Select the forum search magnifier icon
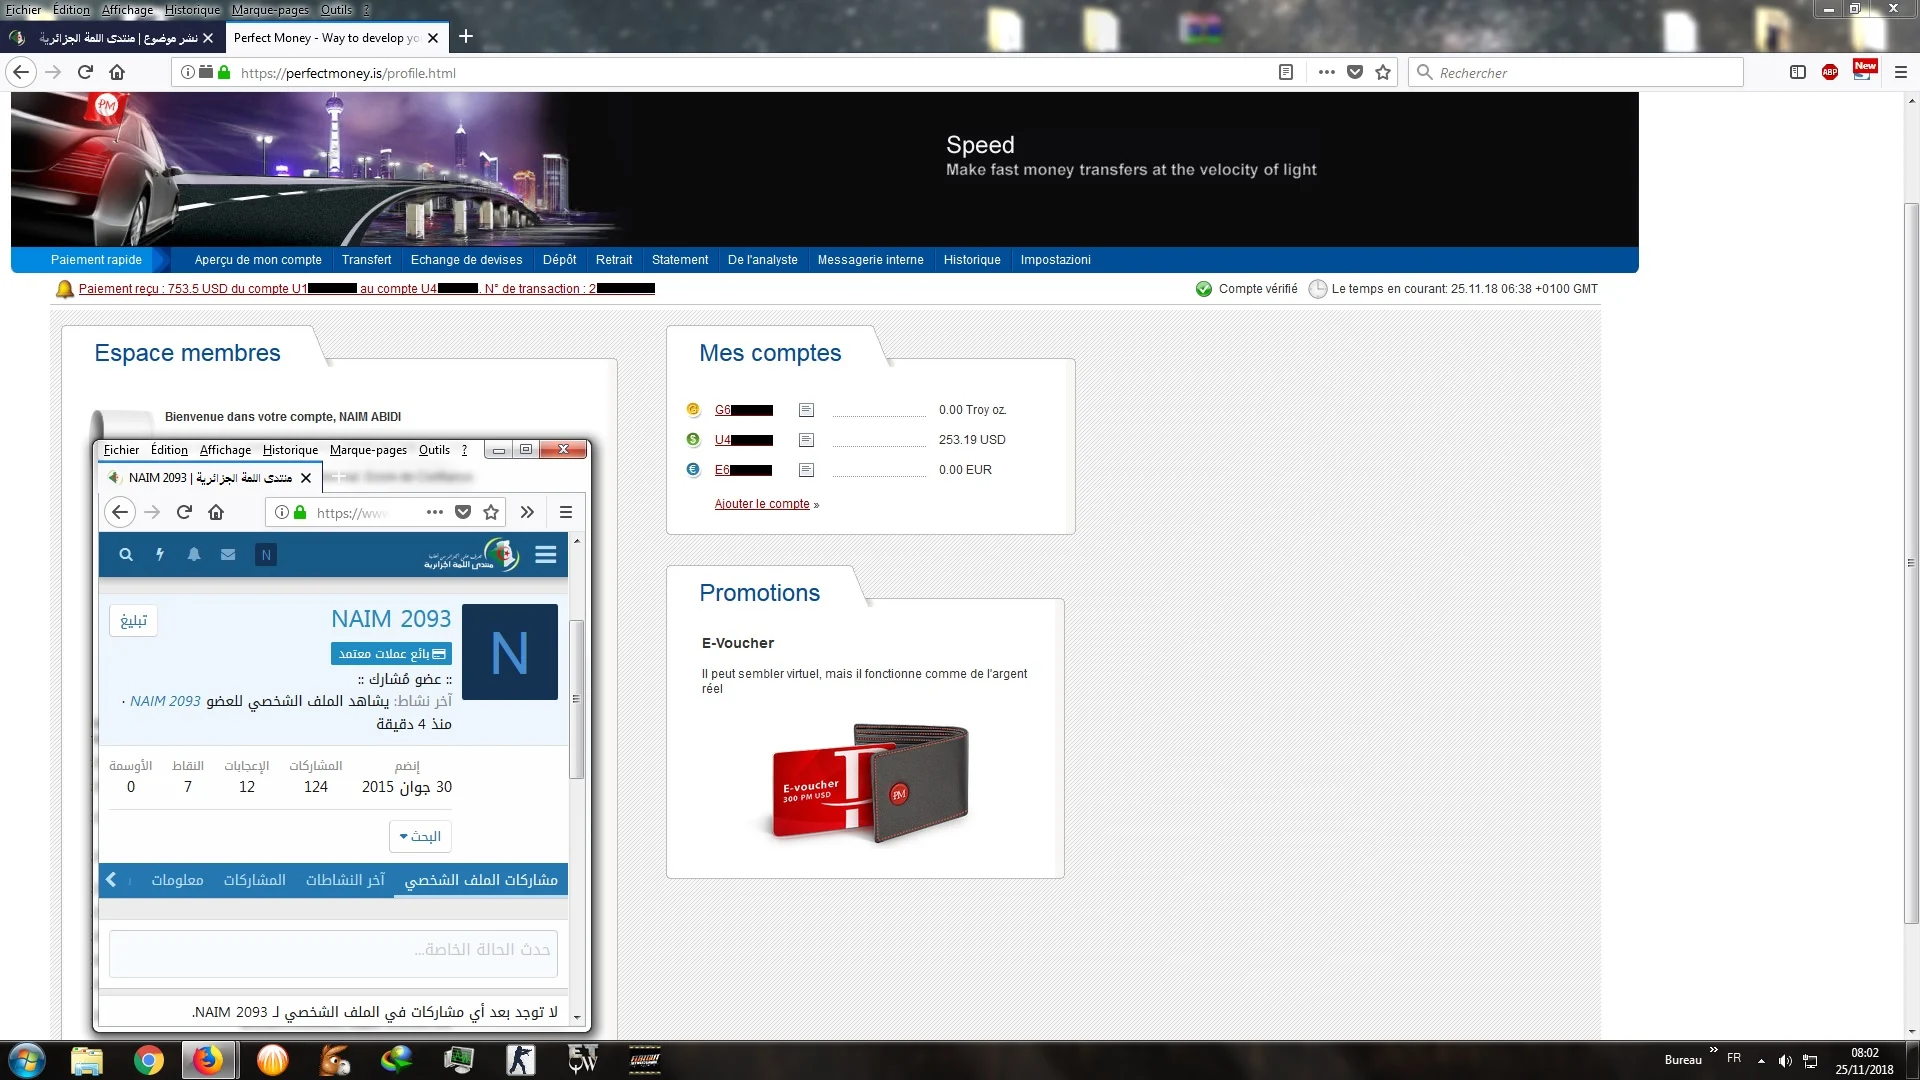This screenshot has height=1080, width=1920. coord(126,555)
